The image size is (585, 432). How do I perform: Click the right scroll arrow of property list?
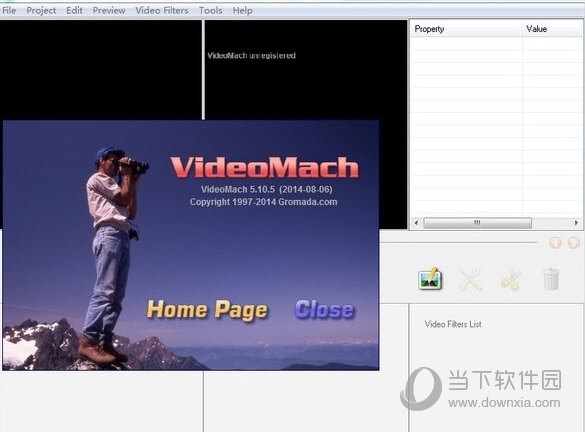point(576,223)
